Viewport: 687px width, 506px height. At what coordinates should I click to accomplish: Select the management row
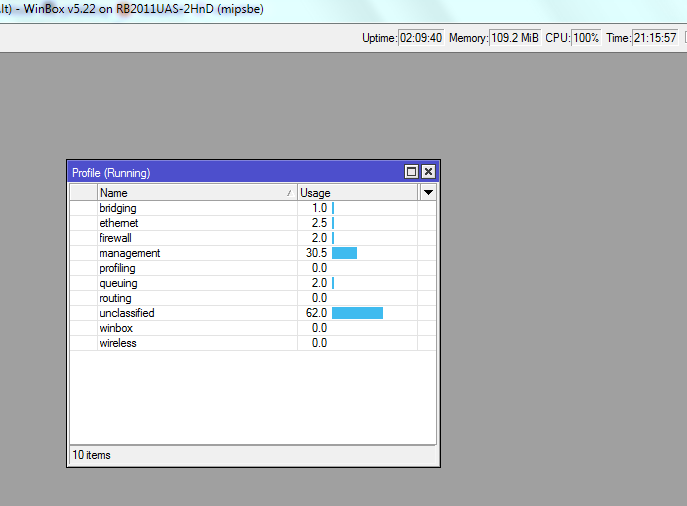[253, 253]
